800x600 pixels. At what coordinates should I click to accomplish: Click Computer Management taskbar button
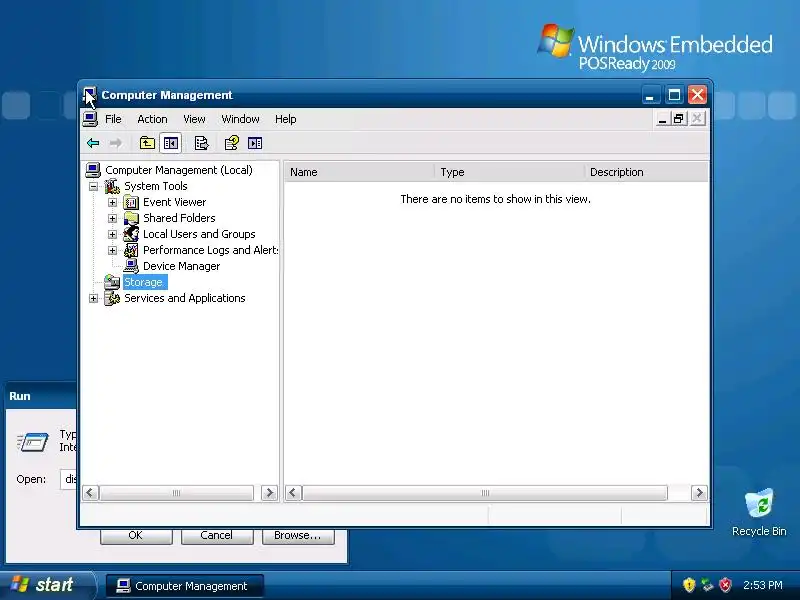[185, 586]
